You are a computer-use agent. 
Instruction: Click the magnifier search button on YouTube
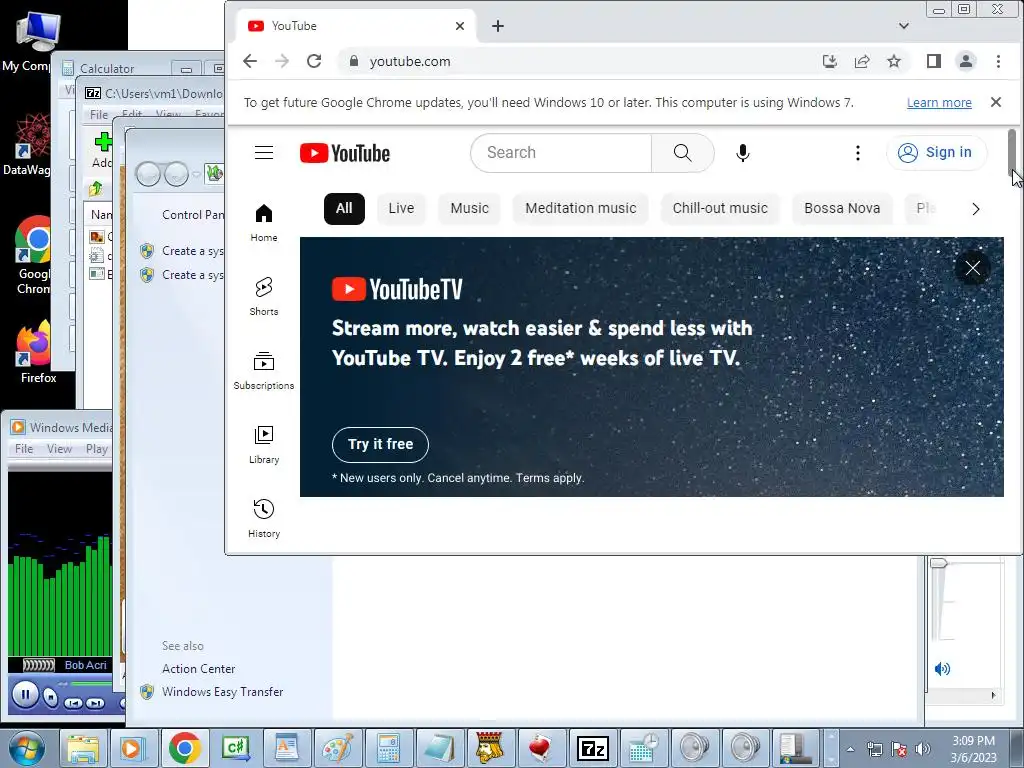pyautogui.click(x=682, y=153)
